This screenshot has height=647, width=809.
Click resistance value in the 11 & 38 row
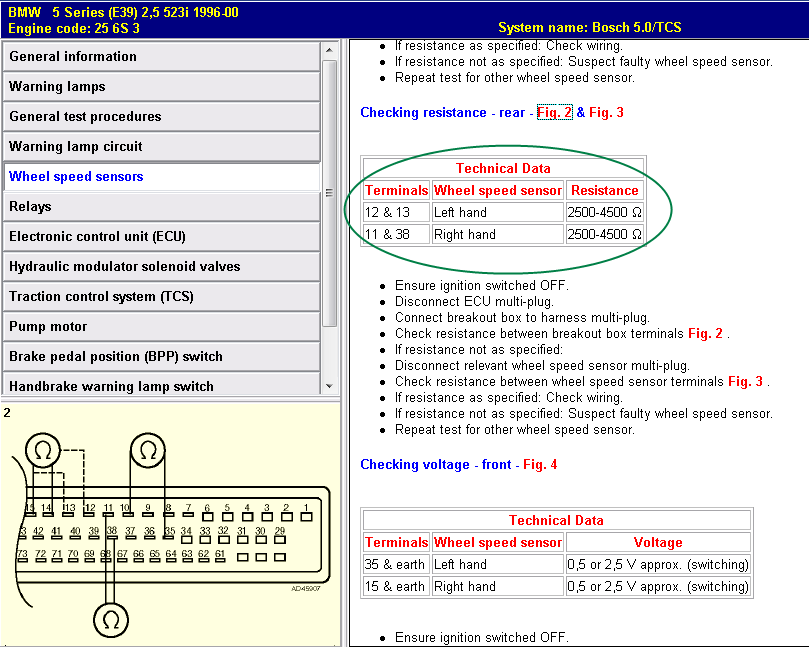[x=605, y=234]
